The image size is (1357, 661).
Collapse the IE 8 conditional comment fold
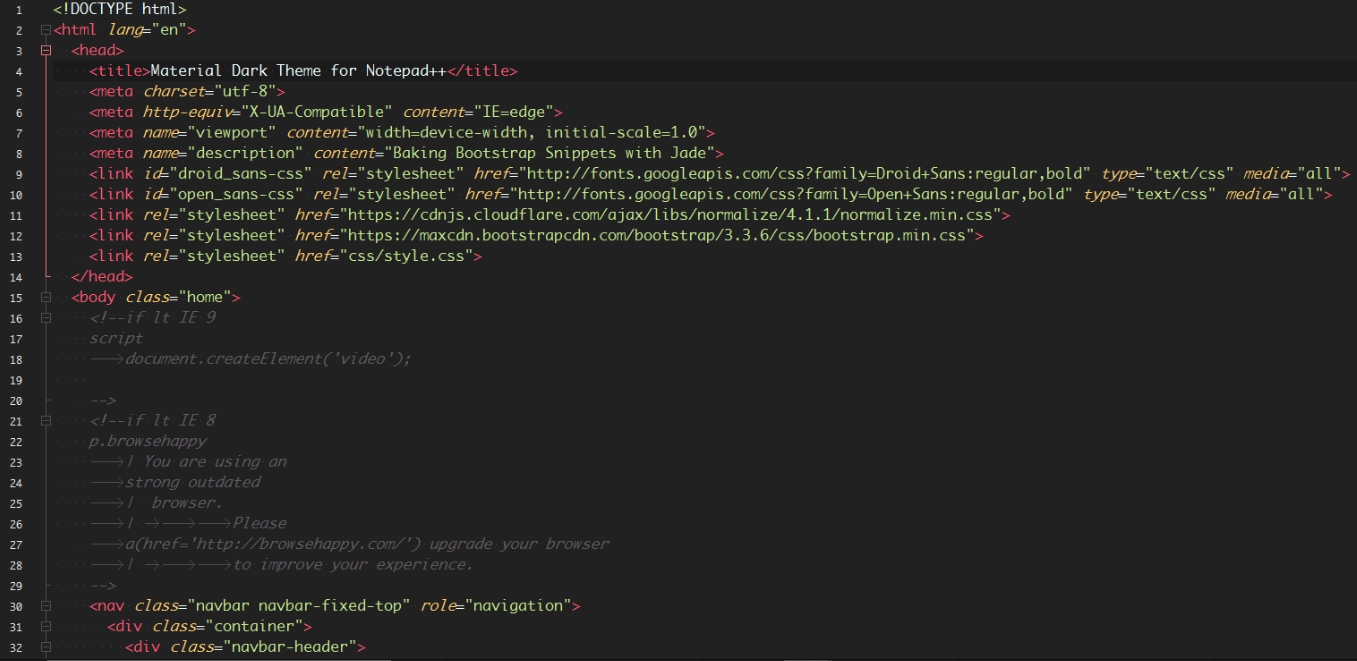pyautogui.click(x=45, y=420)
